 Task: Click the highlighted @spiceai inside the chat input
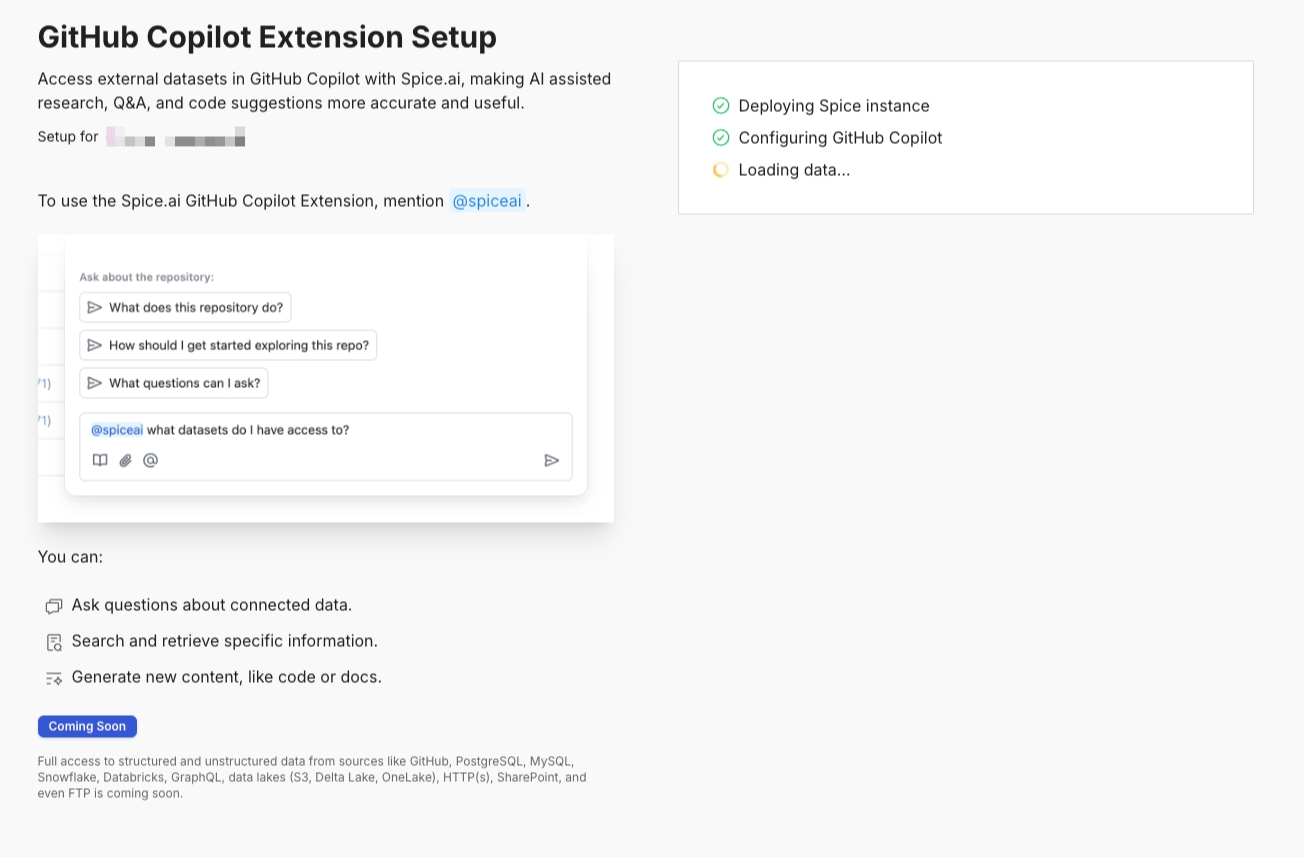pyautogui.click(x=117, y=430)
